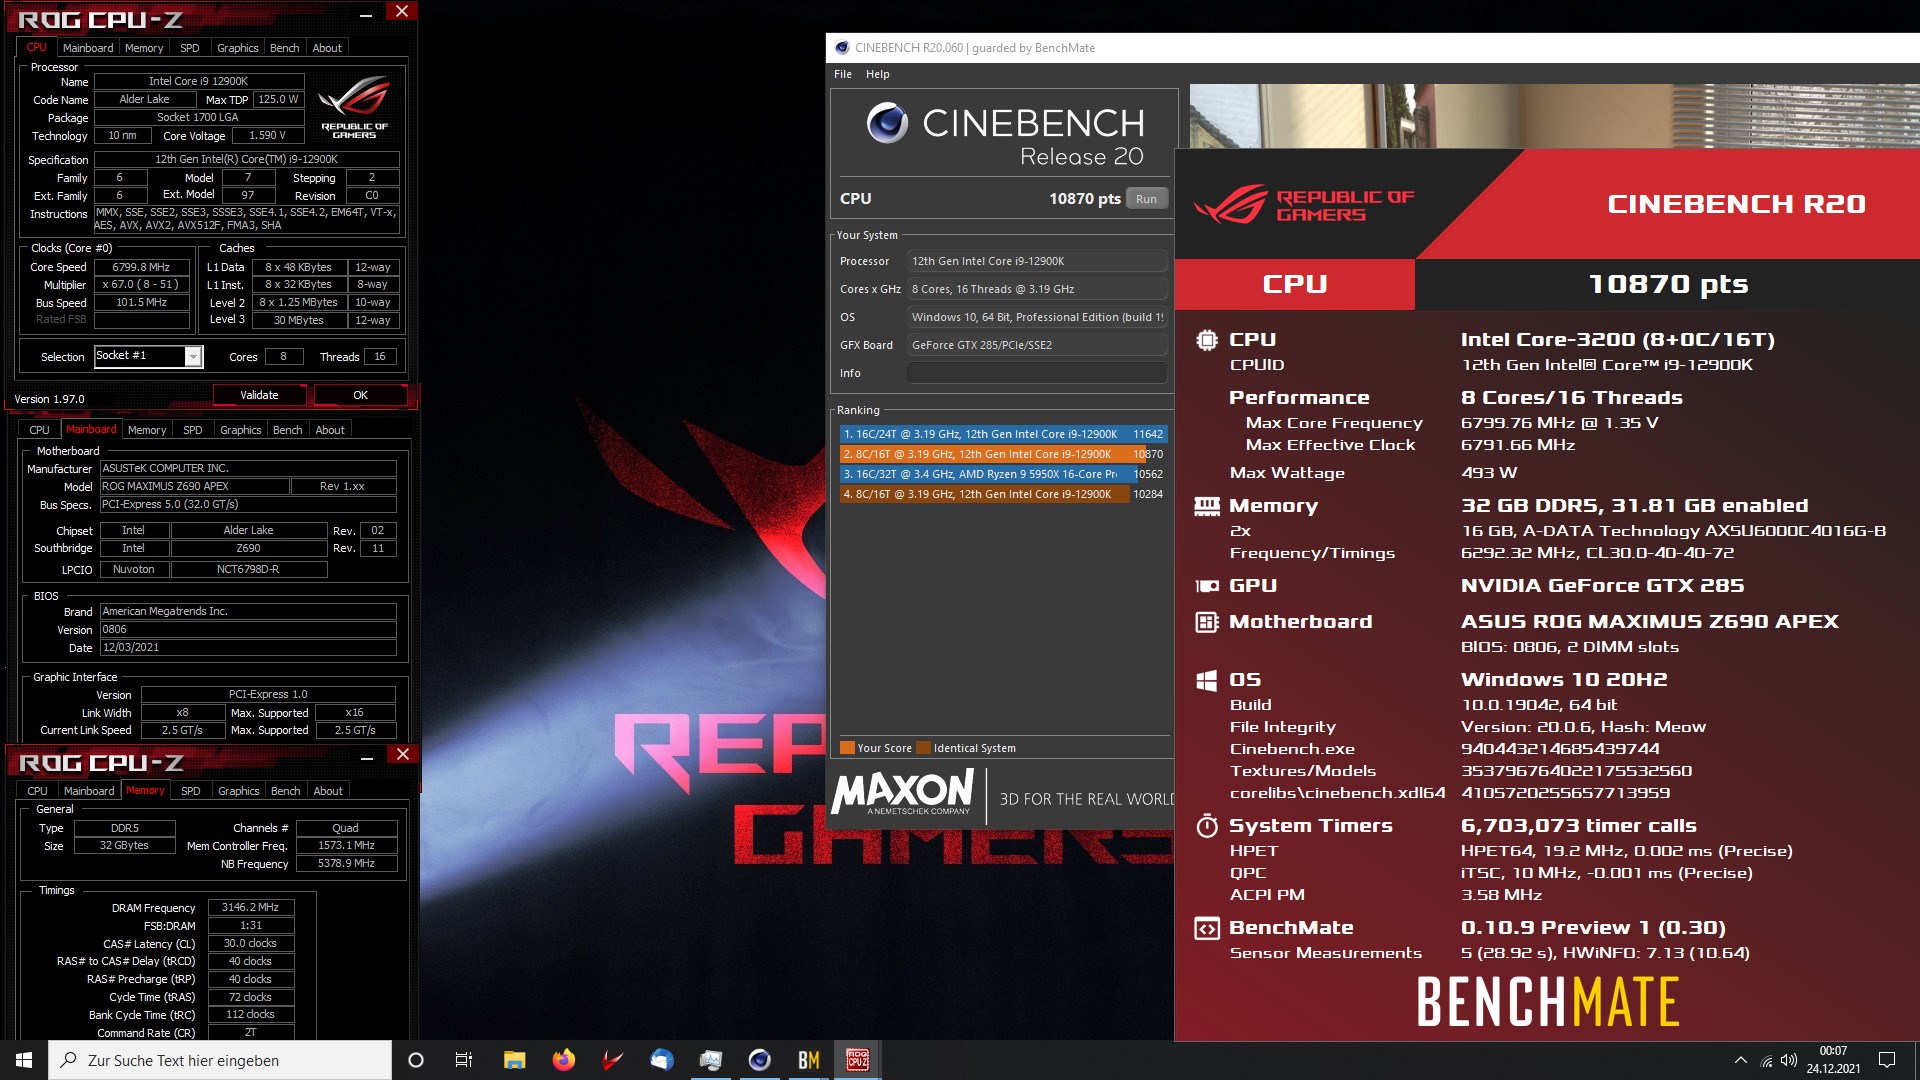Open the notification center icon
Image resolution: width=1920 pixels, height=1080 pixels.
coord(1887,1060)
